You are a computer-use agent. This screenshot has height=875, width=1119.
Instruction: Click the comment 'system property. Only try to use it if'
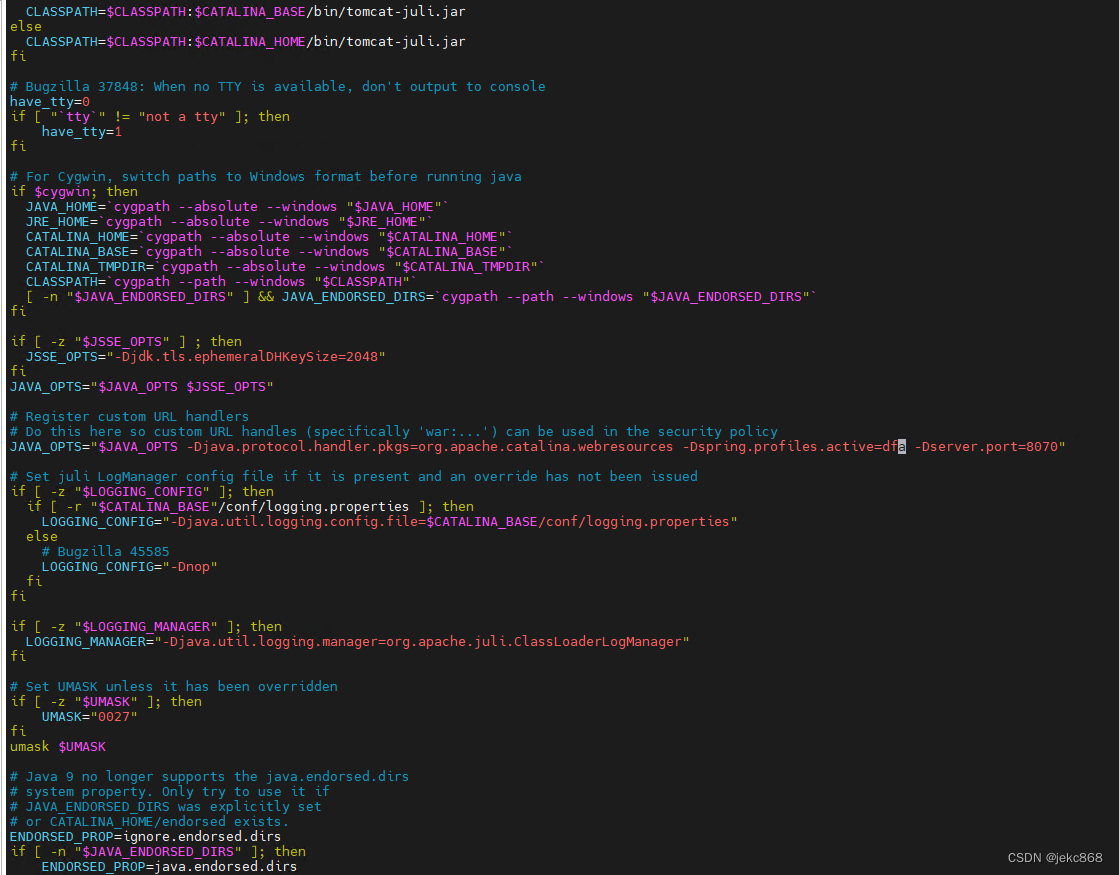click(x=170, y=791)
